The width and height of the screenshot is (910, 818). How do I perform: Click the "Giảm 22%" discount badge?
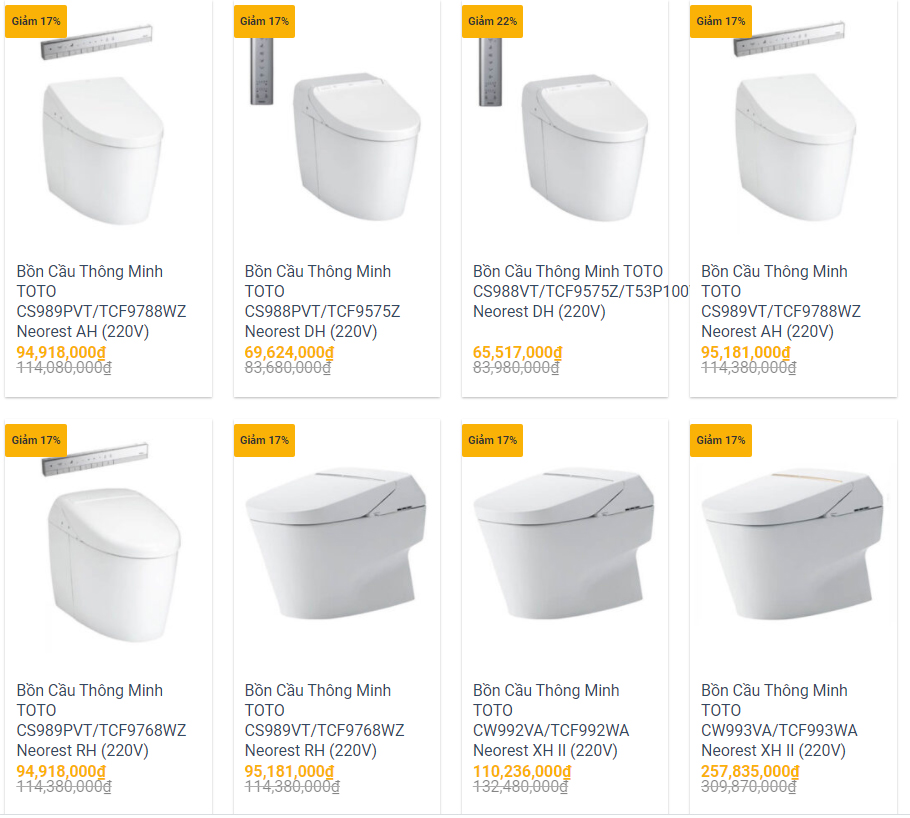coord(492,21)
